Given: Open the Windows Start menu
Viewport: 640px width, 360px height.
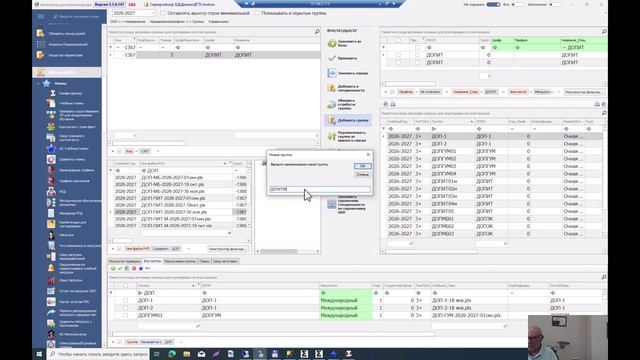Looking at the screenshot, I should [39, 353].
